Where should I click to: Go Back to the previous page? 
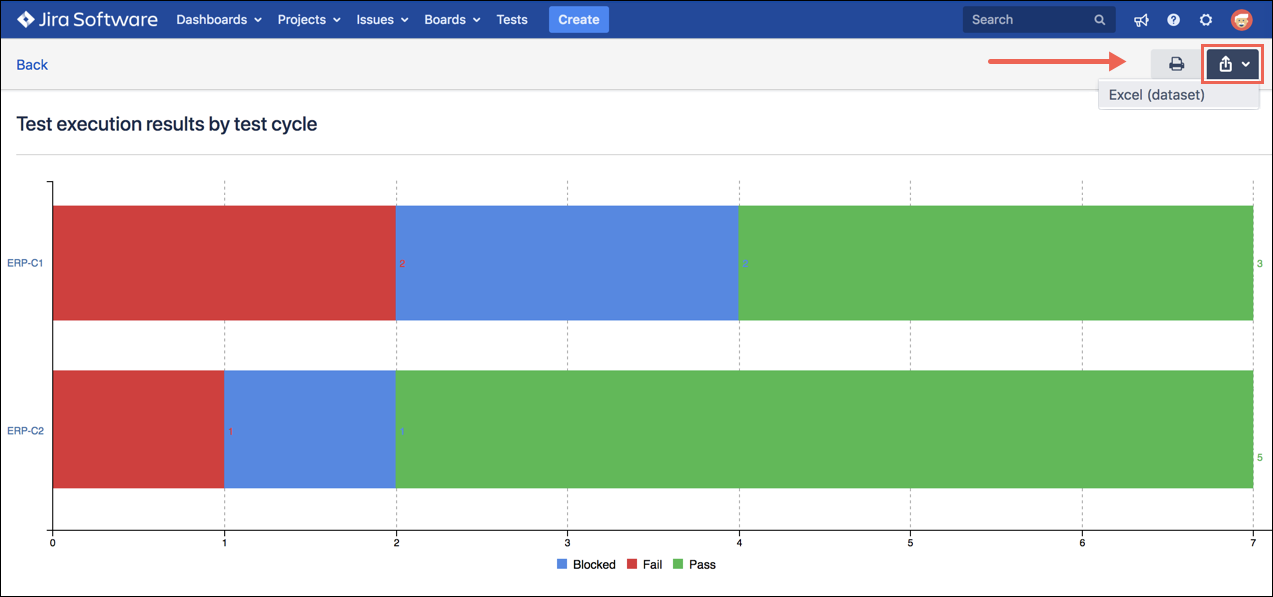[x=32, y=64]
